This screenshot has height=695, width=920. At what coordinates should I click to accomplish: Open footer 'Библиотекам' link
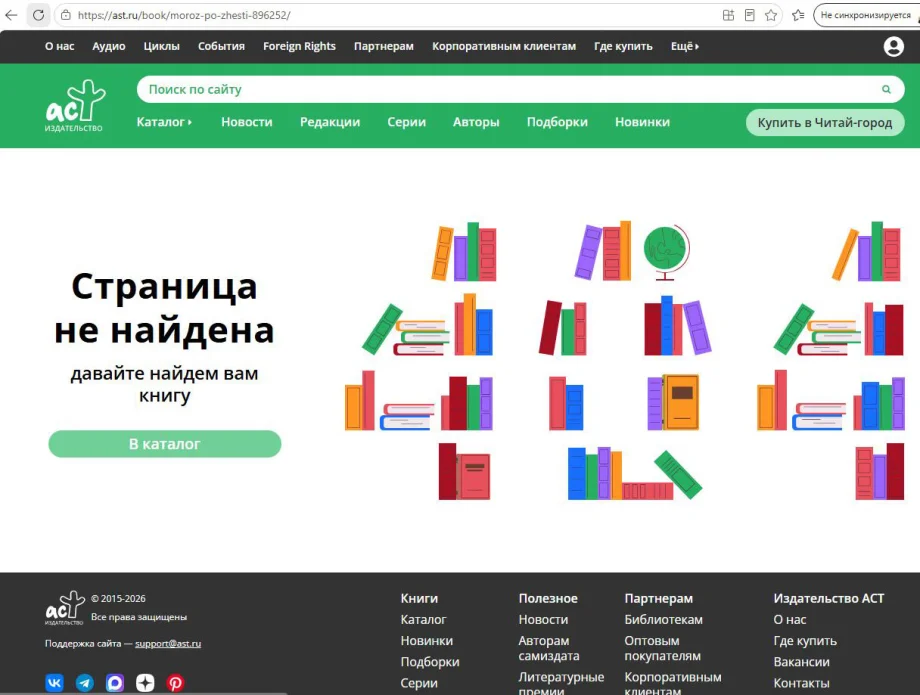(663, 619)
